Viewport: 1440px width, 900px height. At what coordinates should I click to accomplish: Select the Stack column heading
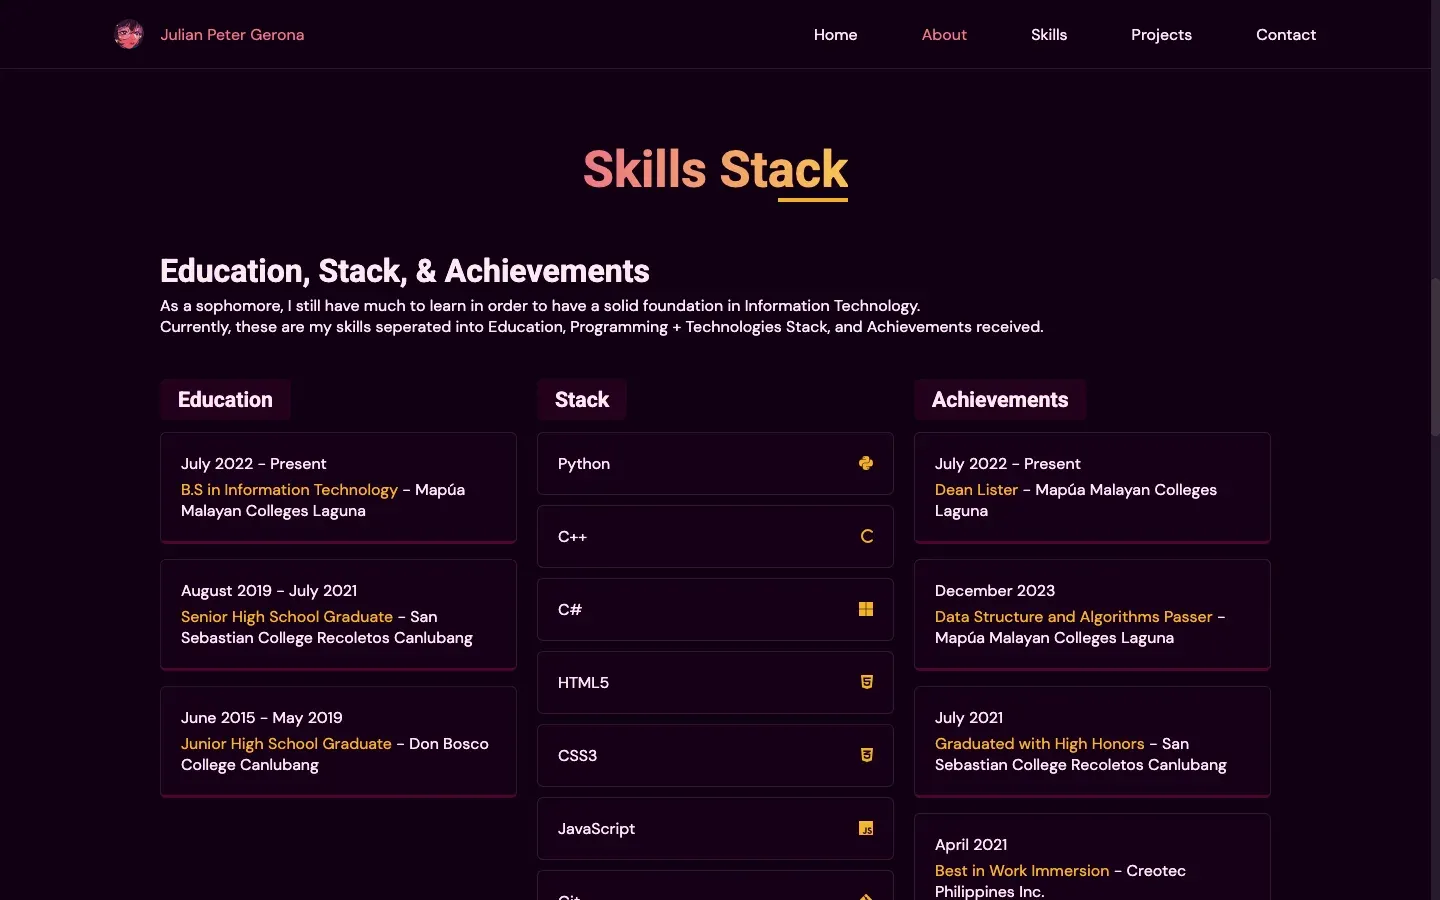[582, 399]
